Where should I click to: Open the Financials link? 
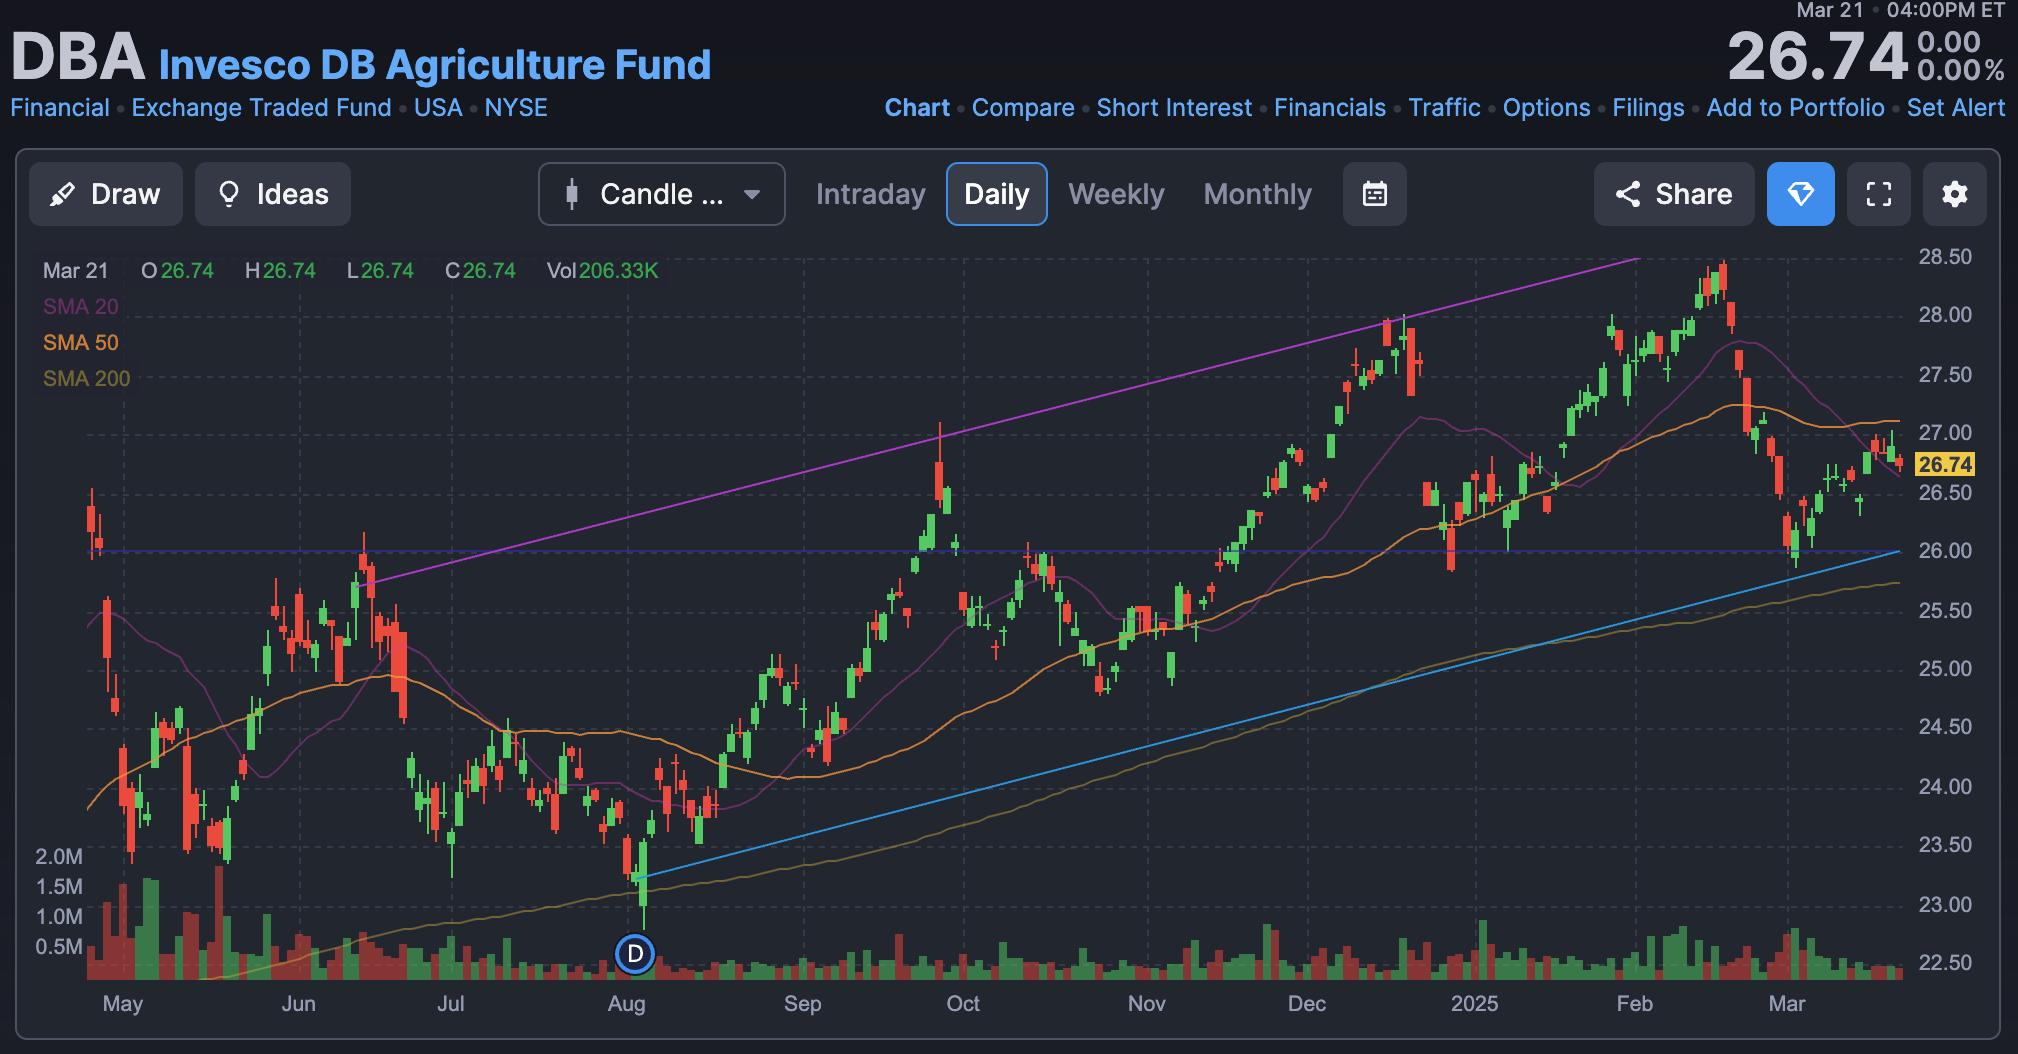1330,108
